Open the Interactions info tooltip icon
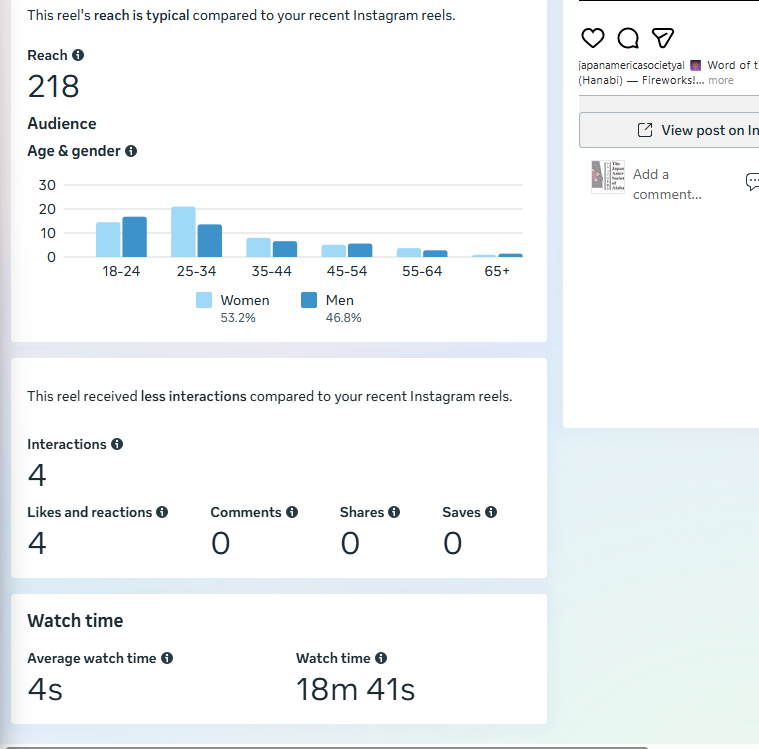This screenshot has width=759, height=749. pos(117,444)
